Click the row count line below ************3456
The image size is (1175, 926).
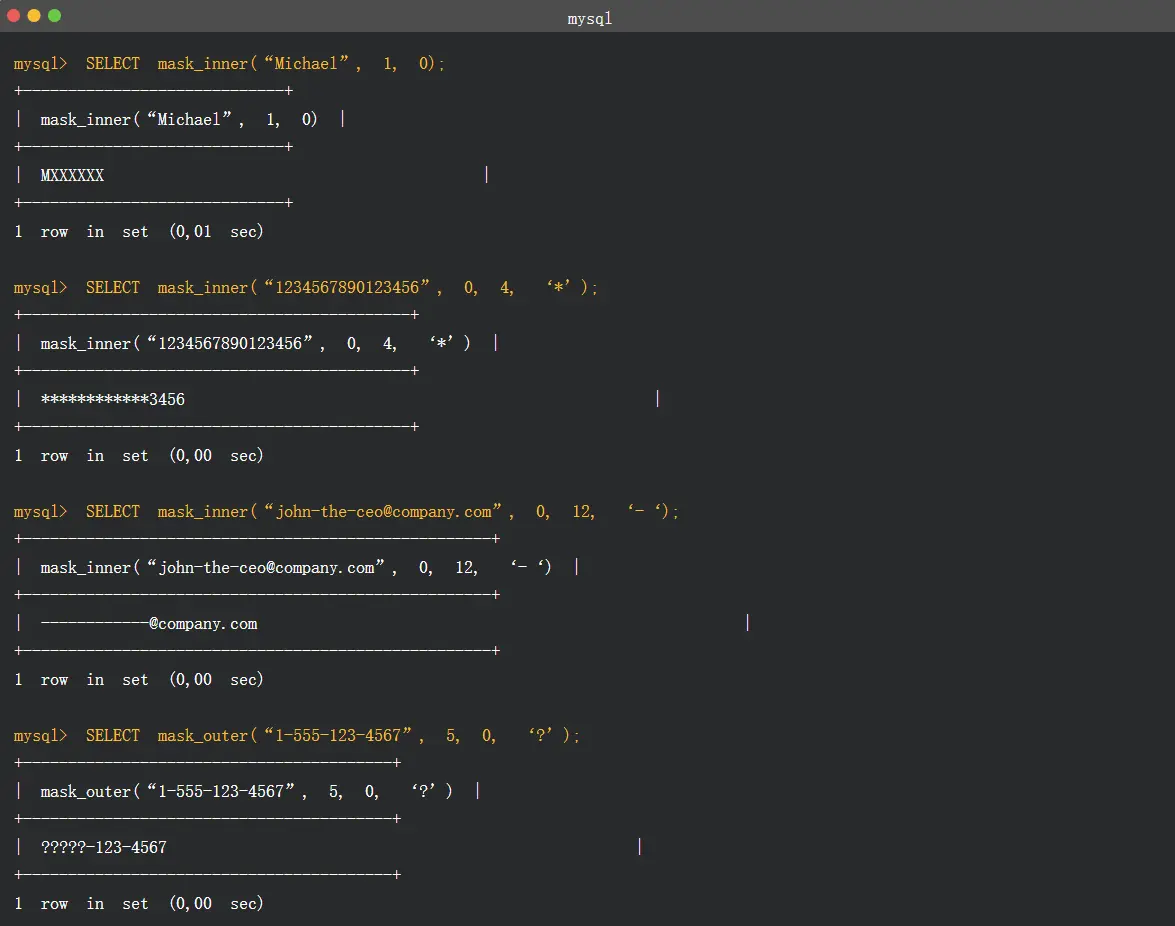(x=139, y=455)
